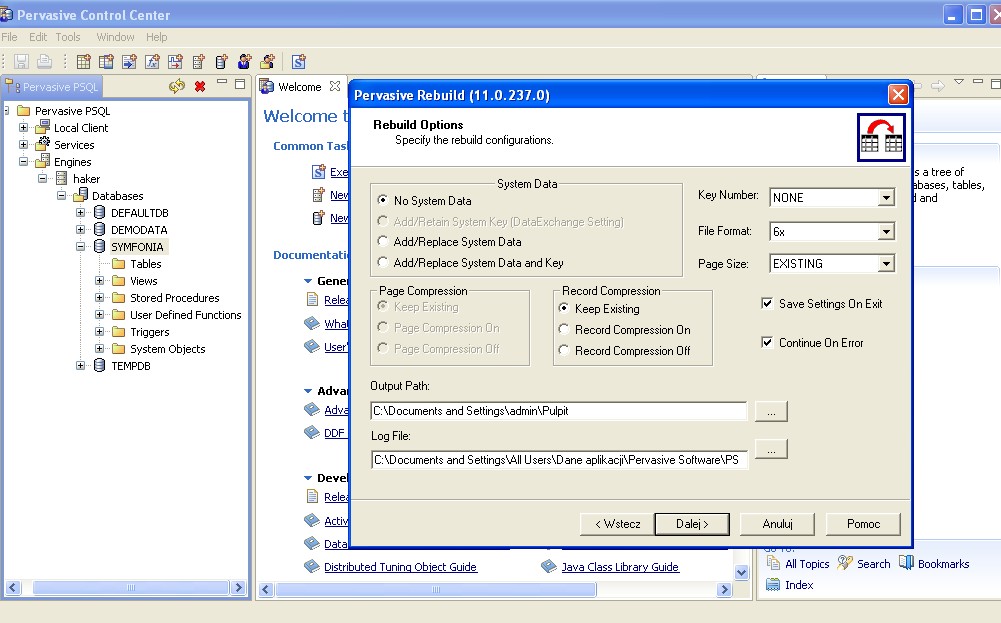The width and height of the screenshot is (1001, 623).
Task: Click the Print toolbar icon
Action: [44, 61]
